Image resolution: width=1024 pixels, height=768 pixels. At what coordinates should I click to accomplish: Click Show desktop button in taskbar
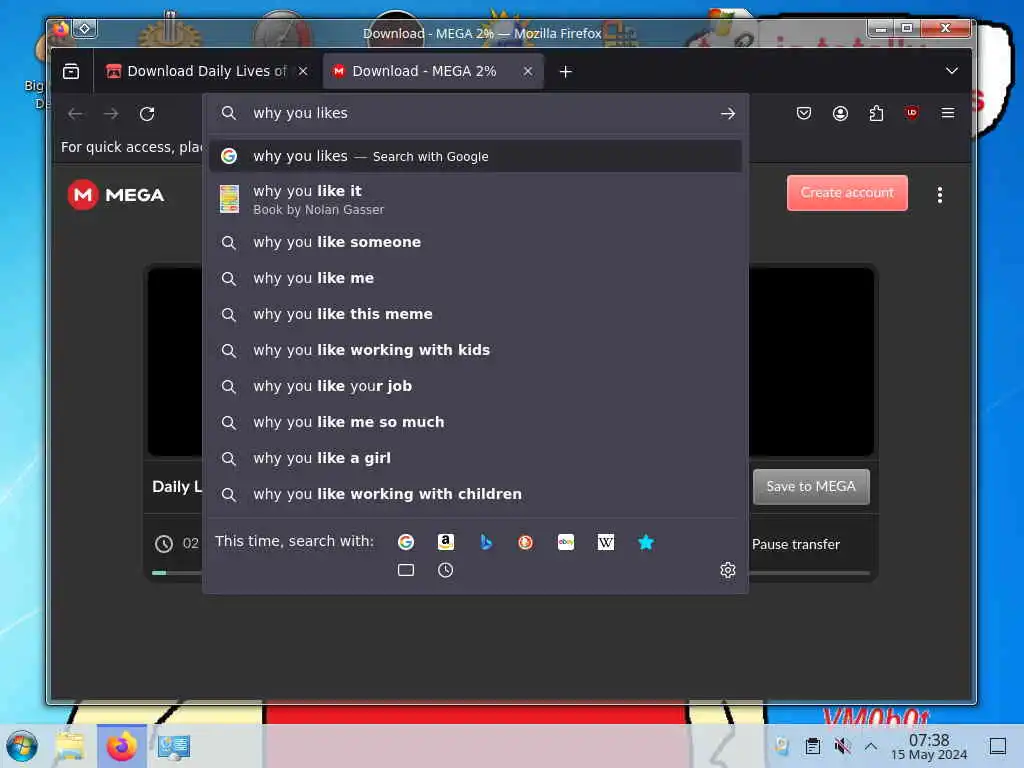click(997, 746)
